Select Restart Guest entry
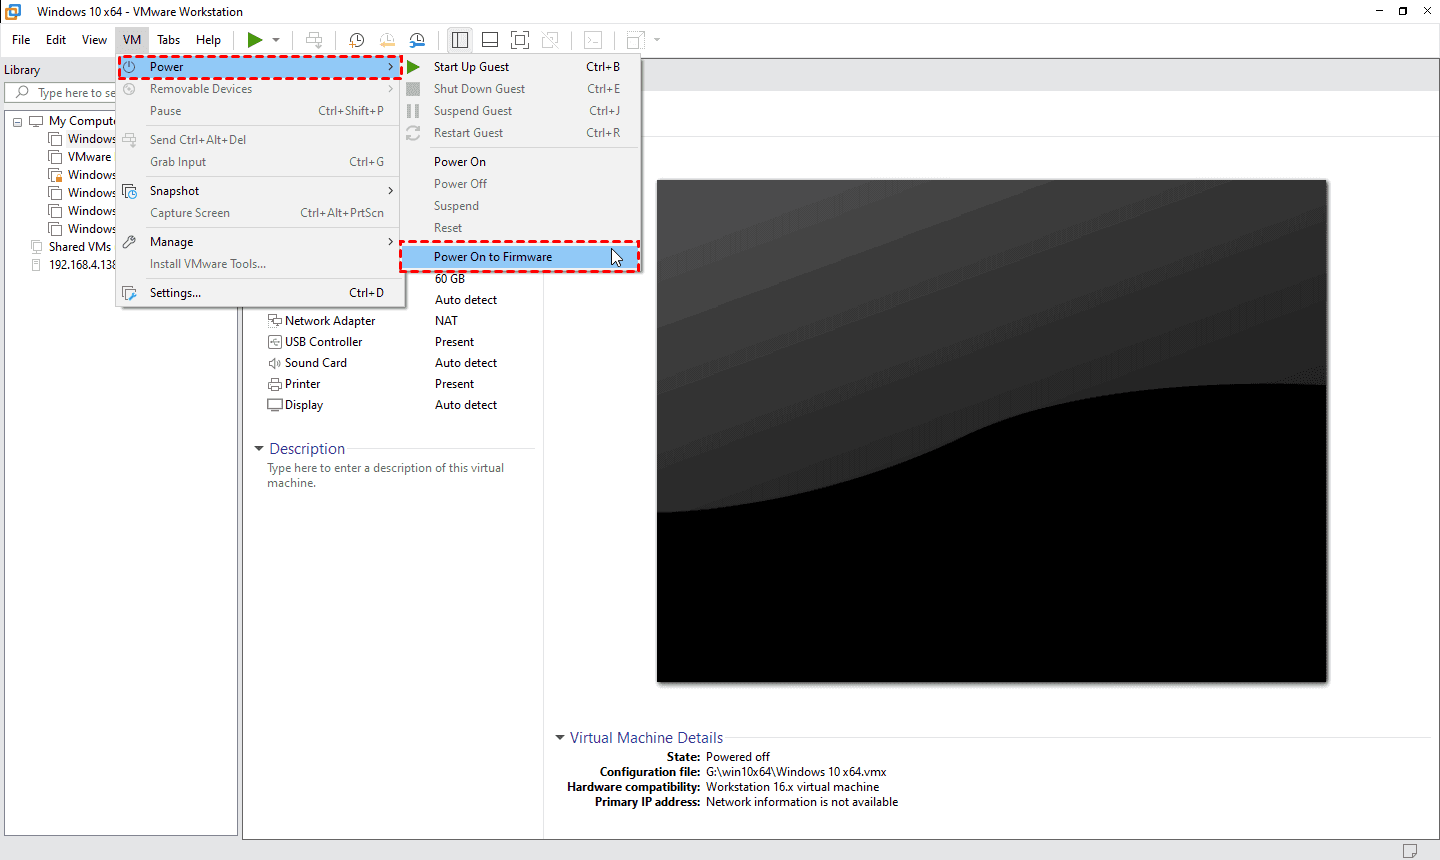Viewport: 1440px width, 860px height. point(519,133)
